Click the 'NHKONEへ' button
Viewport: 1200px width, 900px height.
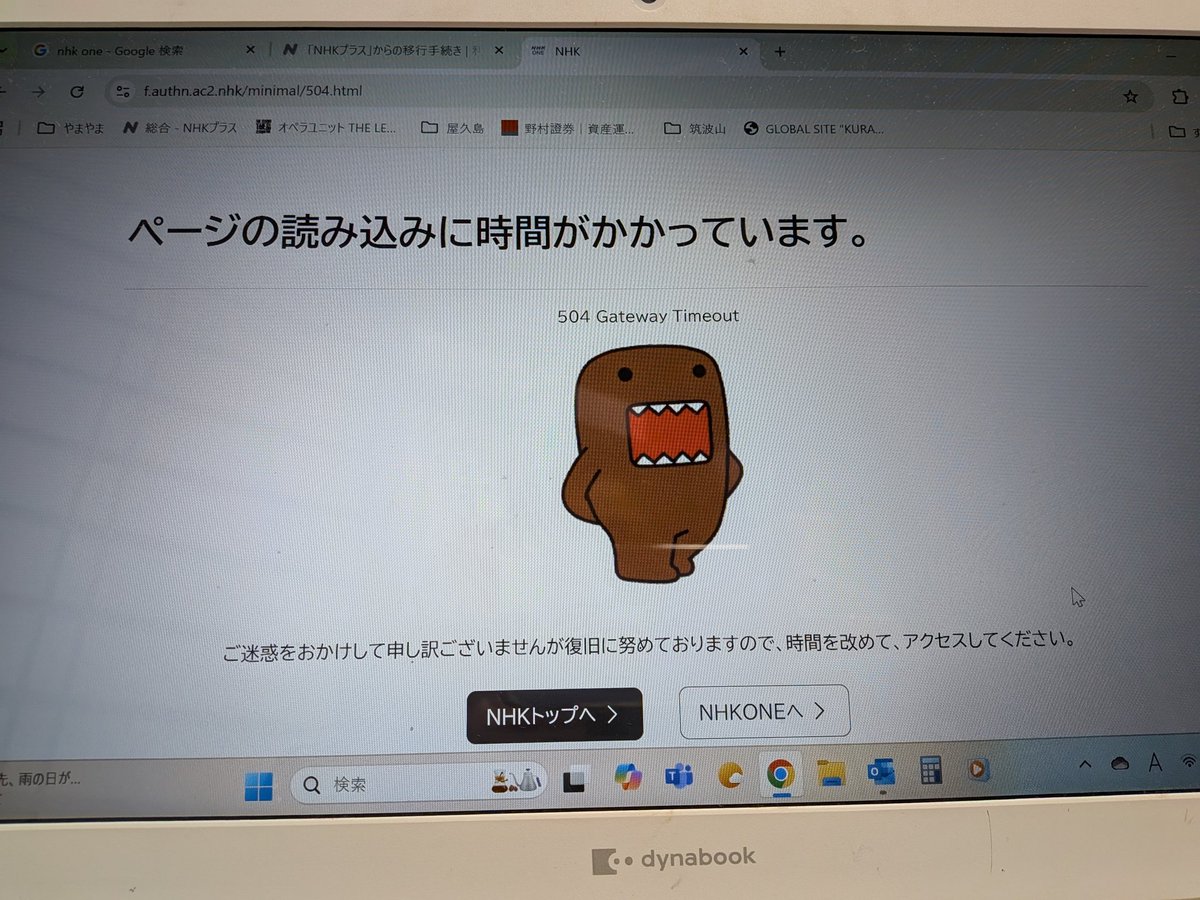coord(764,711)
